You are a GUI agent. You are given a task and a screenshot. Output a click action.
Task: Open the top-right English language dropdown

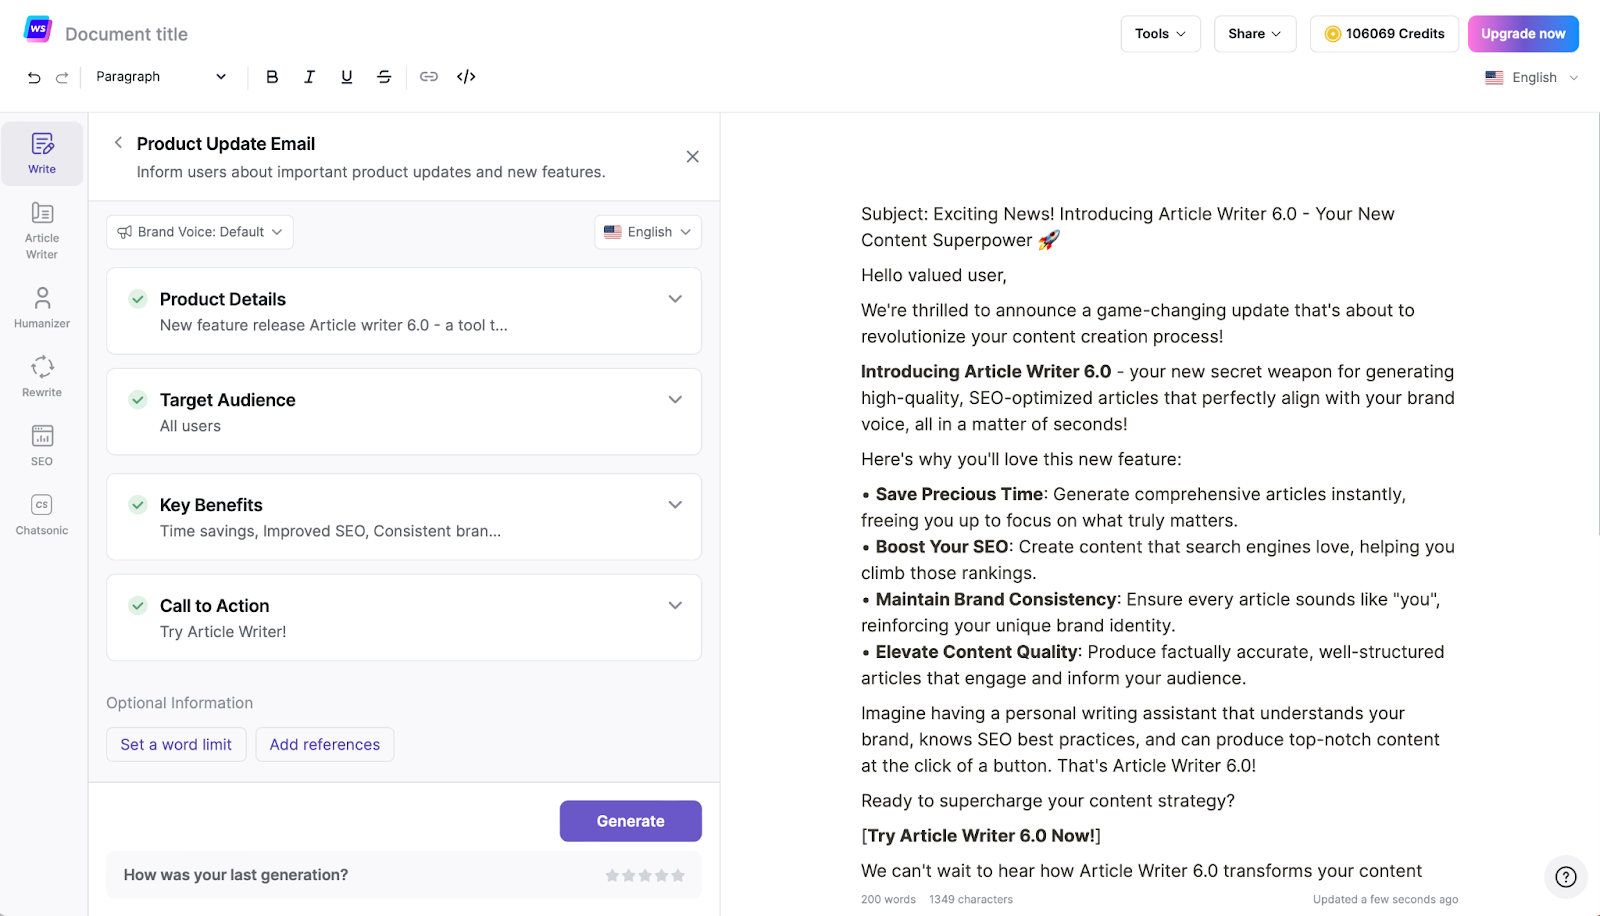coord(1531,78)
